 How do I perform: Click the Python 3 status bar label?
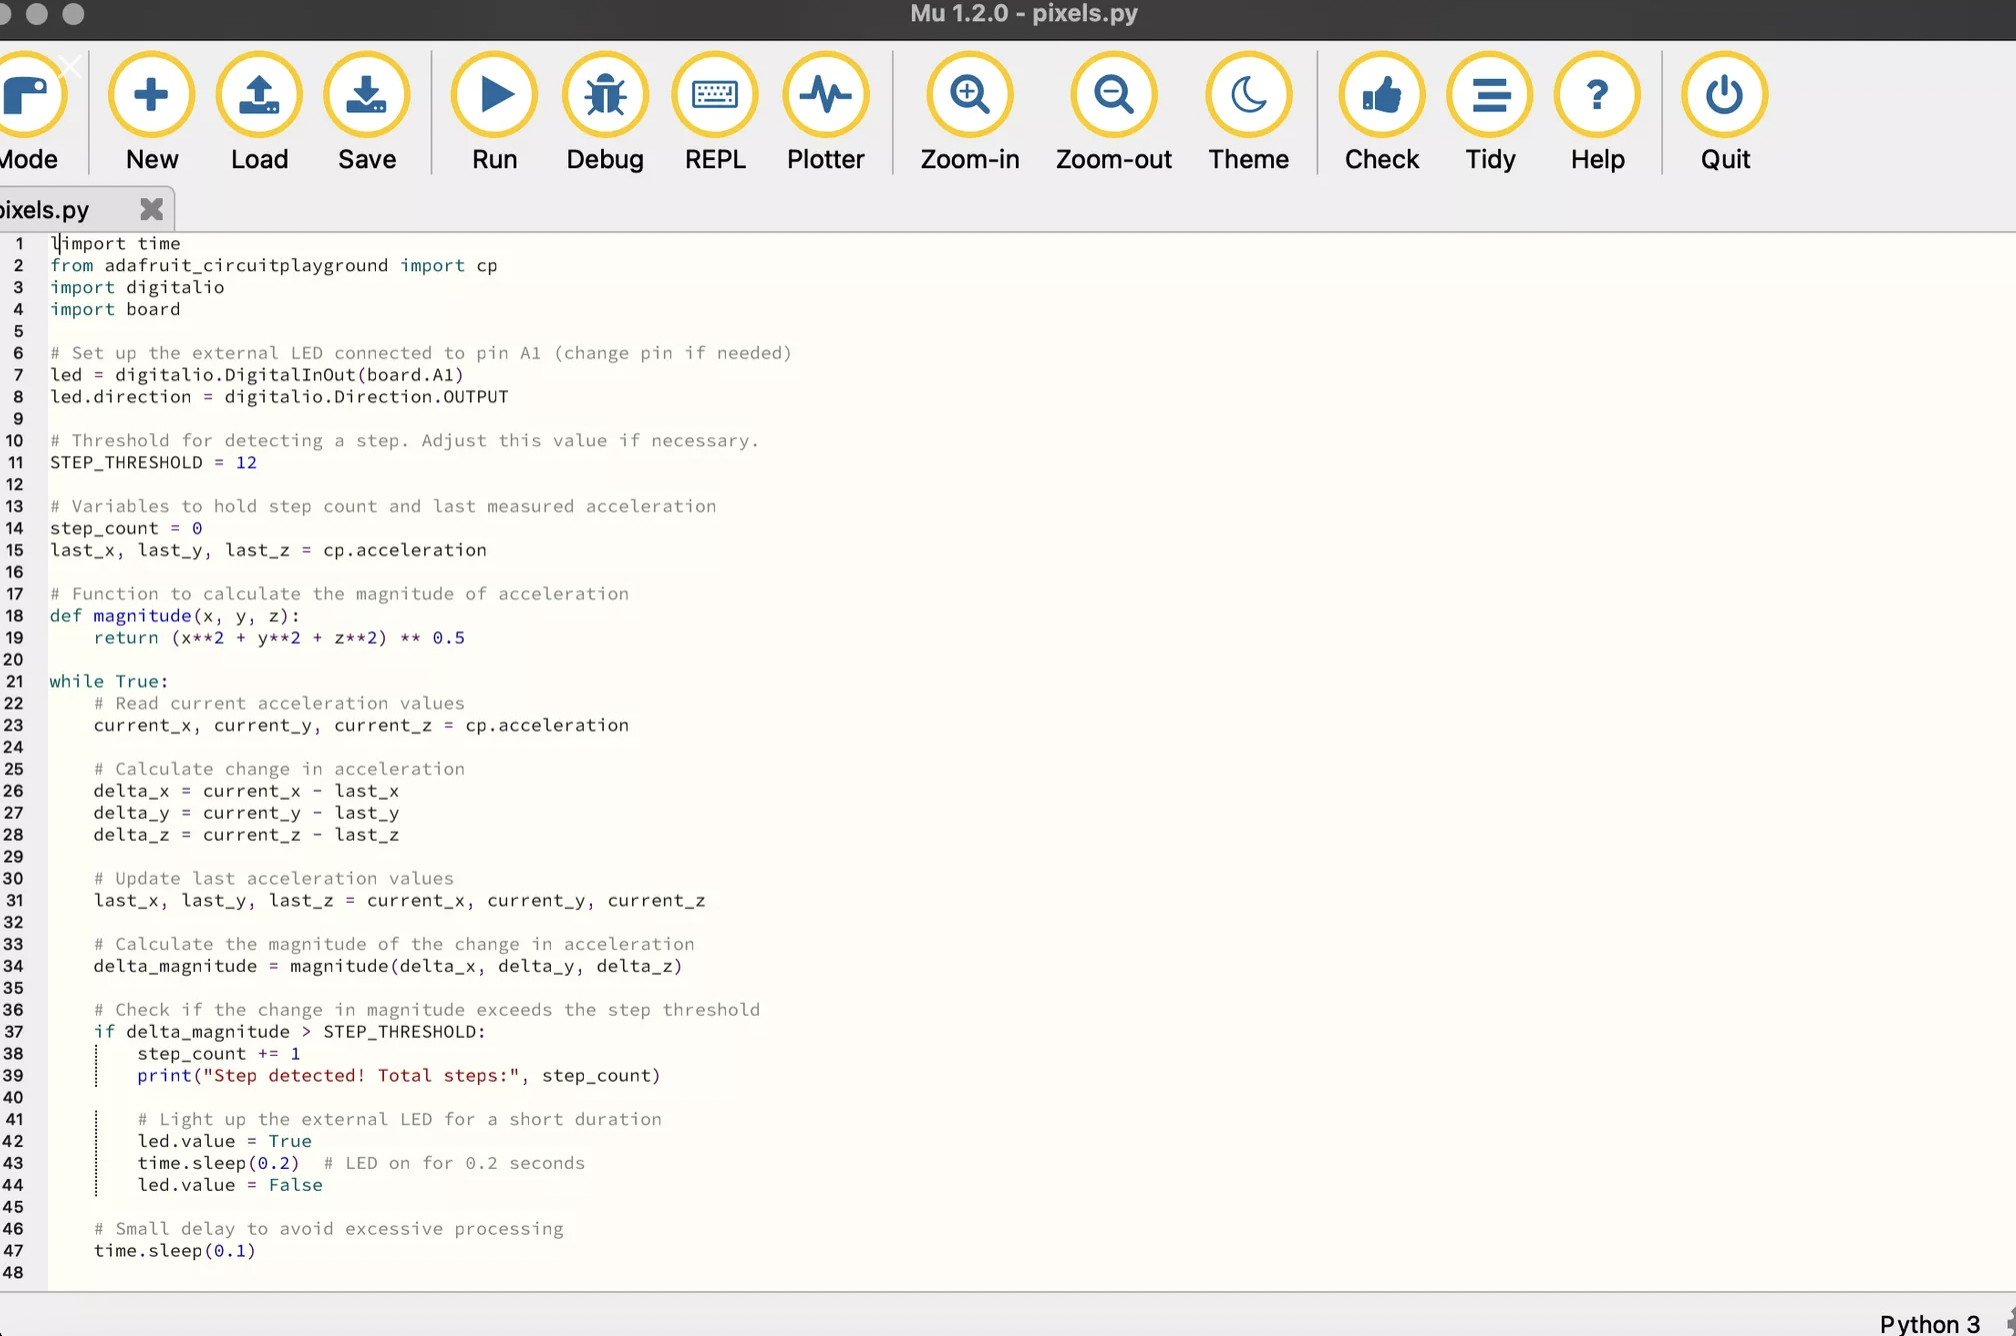coord(1929,1323)
